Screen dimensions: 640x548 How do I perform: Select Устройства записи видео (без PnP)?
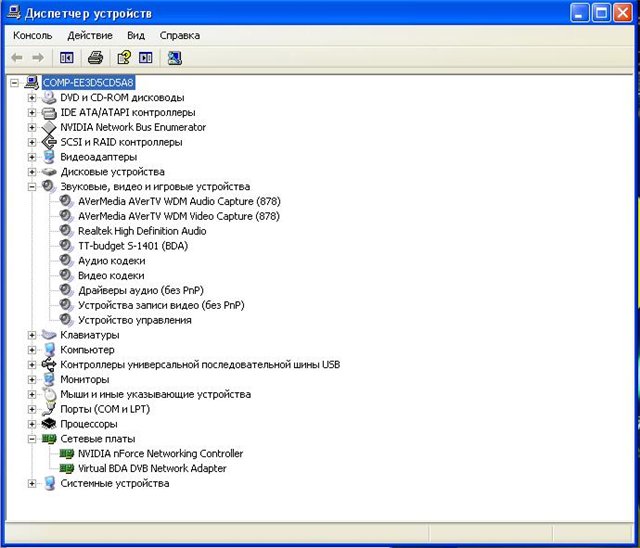[x=161, y=305]
